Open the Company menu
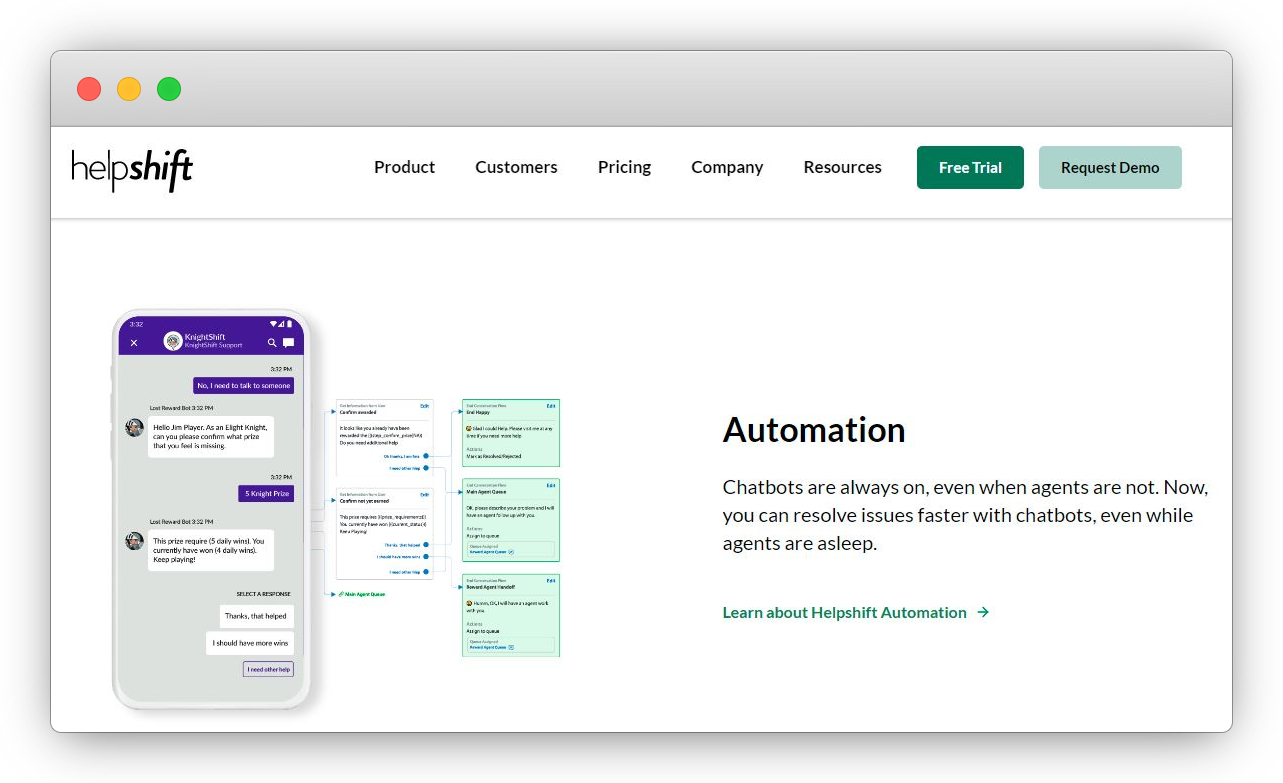The image size is (1283, 783). click(x=727, y=167)
